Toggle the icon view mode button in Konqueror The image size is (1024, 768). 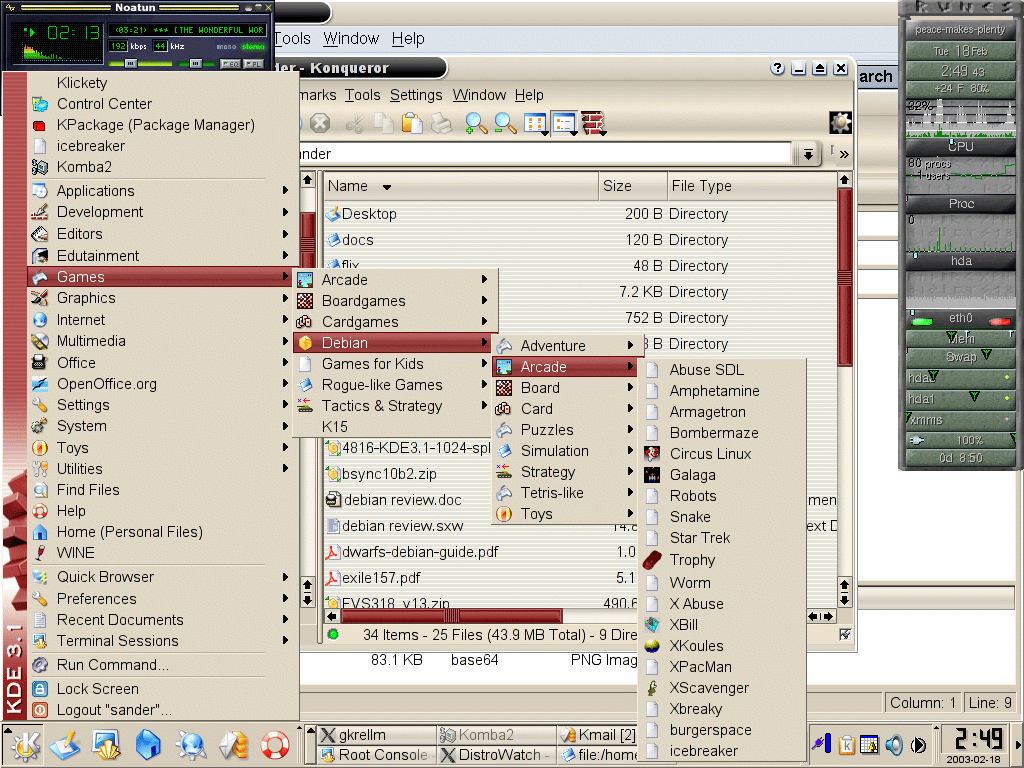click(535, 123)
